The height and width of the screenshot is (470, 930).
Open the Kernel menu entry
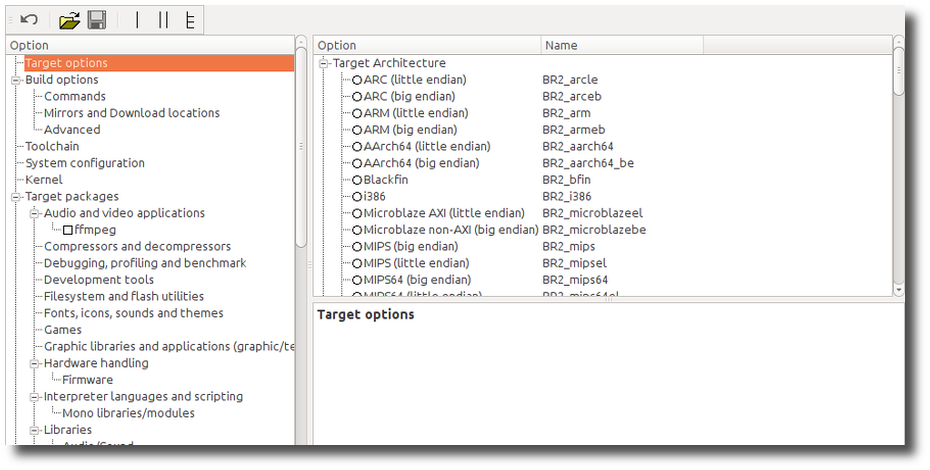(43, 180)
